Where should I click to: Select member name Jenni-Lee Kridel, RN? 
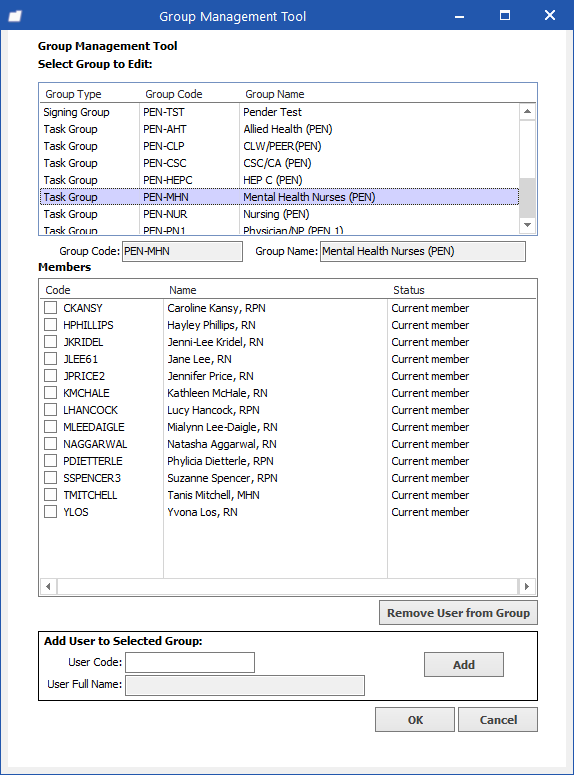pos(215,342)
